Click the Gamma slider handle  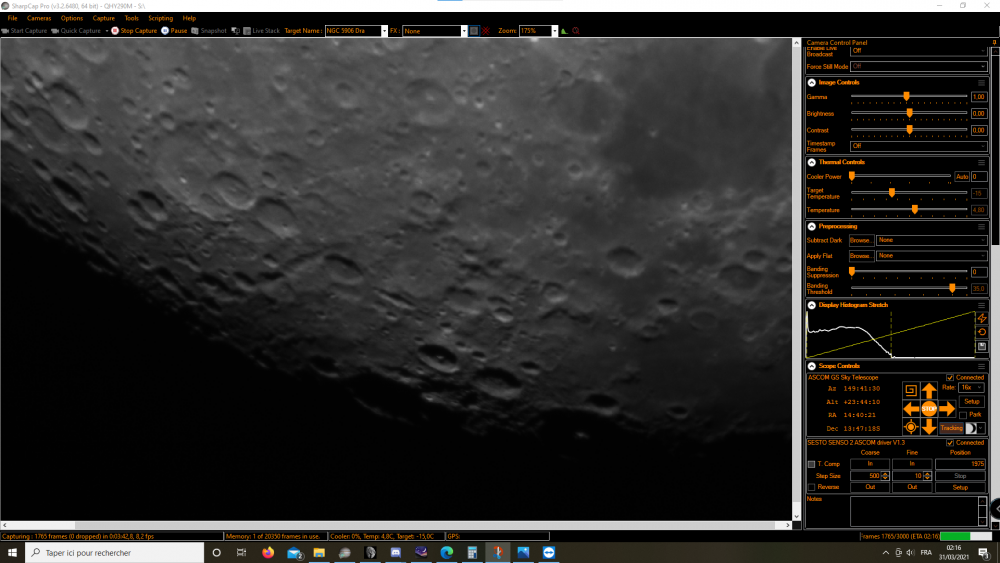pos(906,97)
